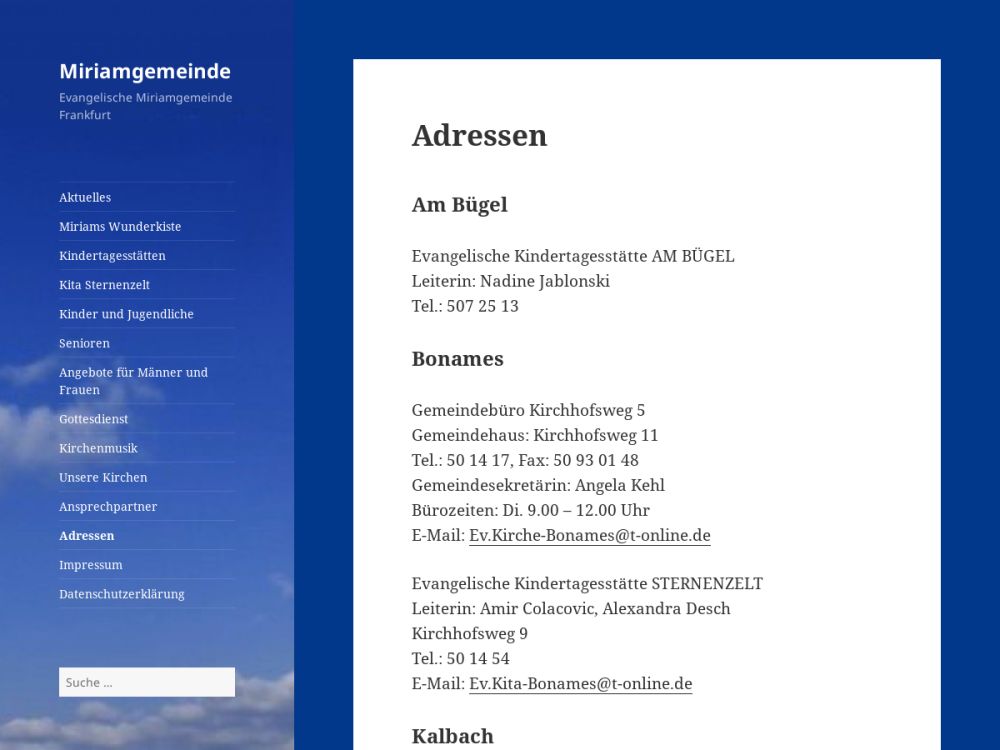Image resolution: width=1000 pixels, height=750 pixels.
Task: Email Ev.Kirche-Bonames@t-online.de link
Action: 589,535
